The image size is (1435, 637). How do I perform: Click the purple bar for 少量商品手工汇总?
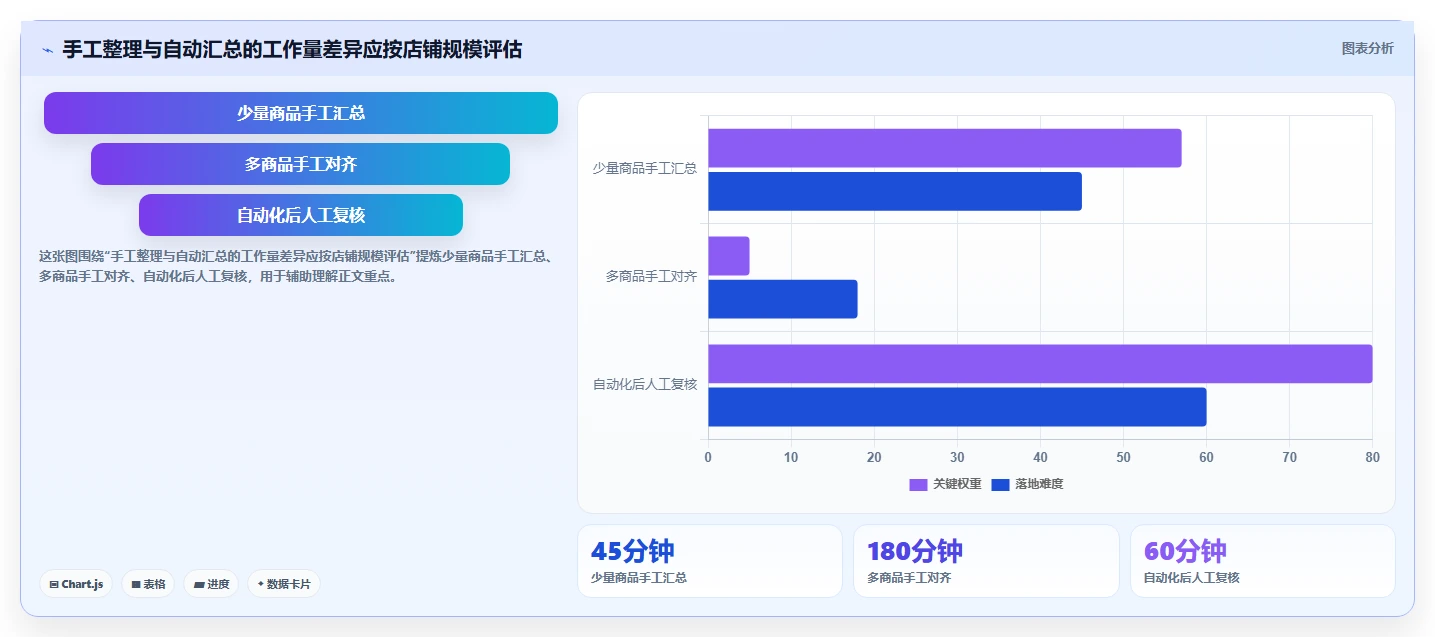pyautogui.click(x=945, y=148)
